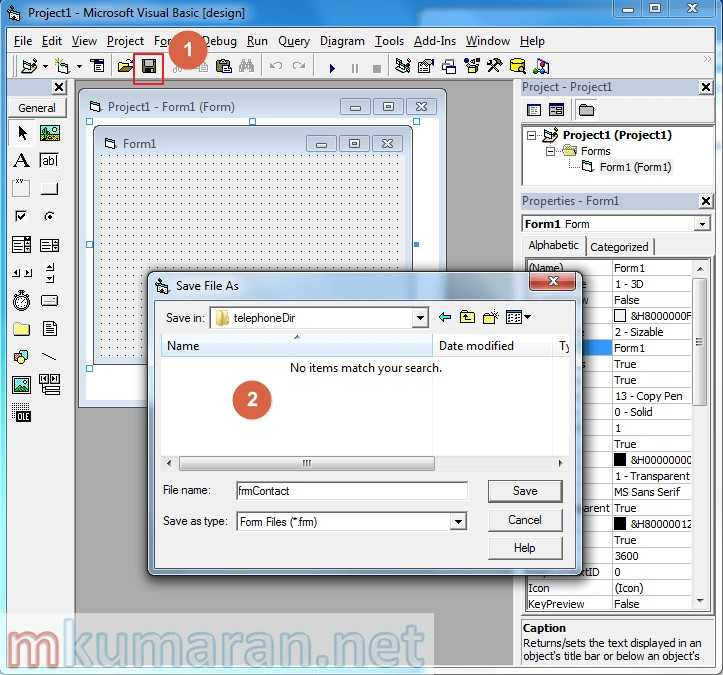The image size is (723, 675).
Task: Open the Object Browser toolbar icon
Action: pos(472,66)
